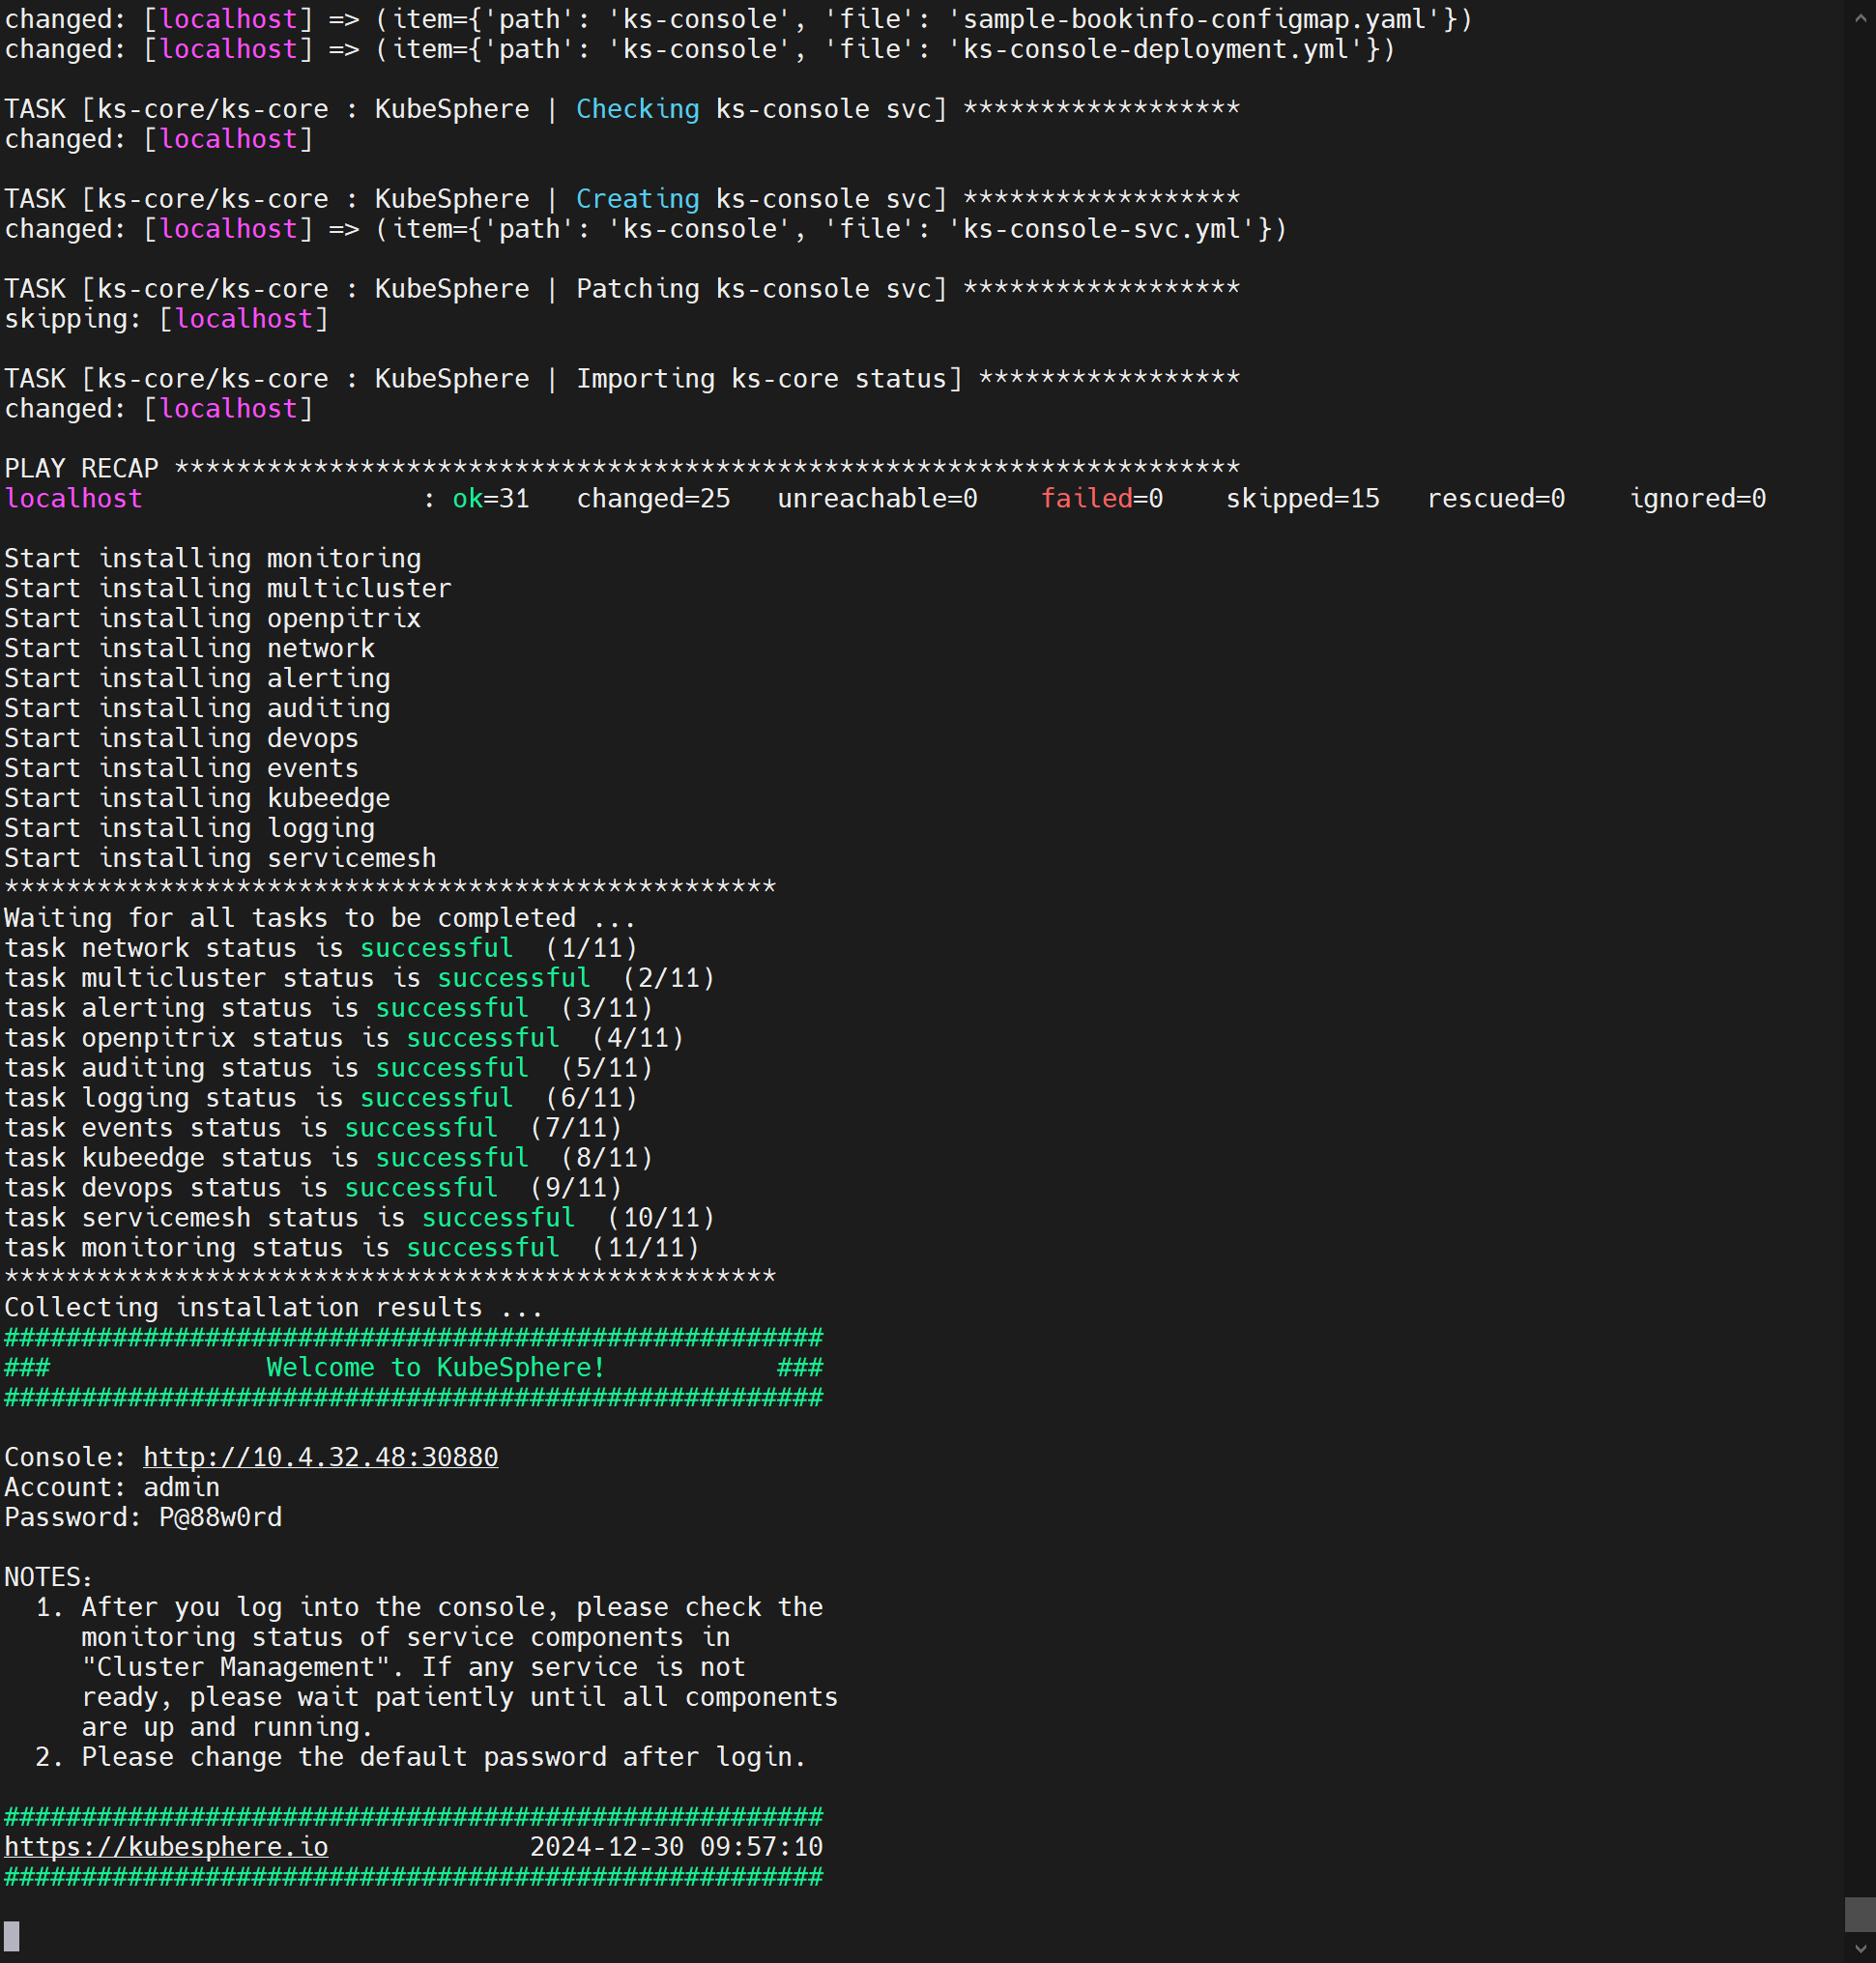Click 'task kubeedge status is successful (8/11)'
The width and height of the screenshot is (1876, 1963).
(328, 1158)
